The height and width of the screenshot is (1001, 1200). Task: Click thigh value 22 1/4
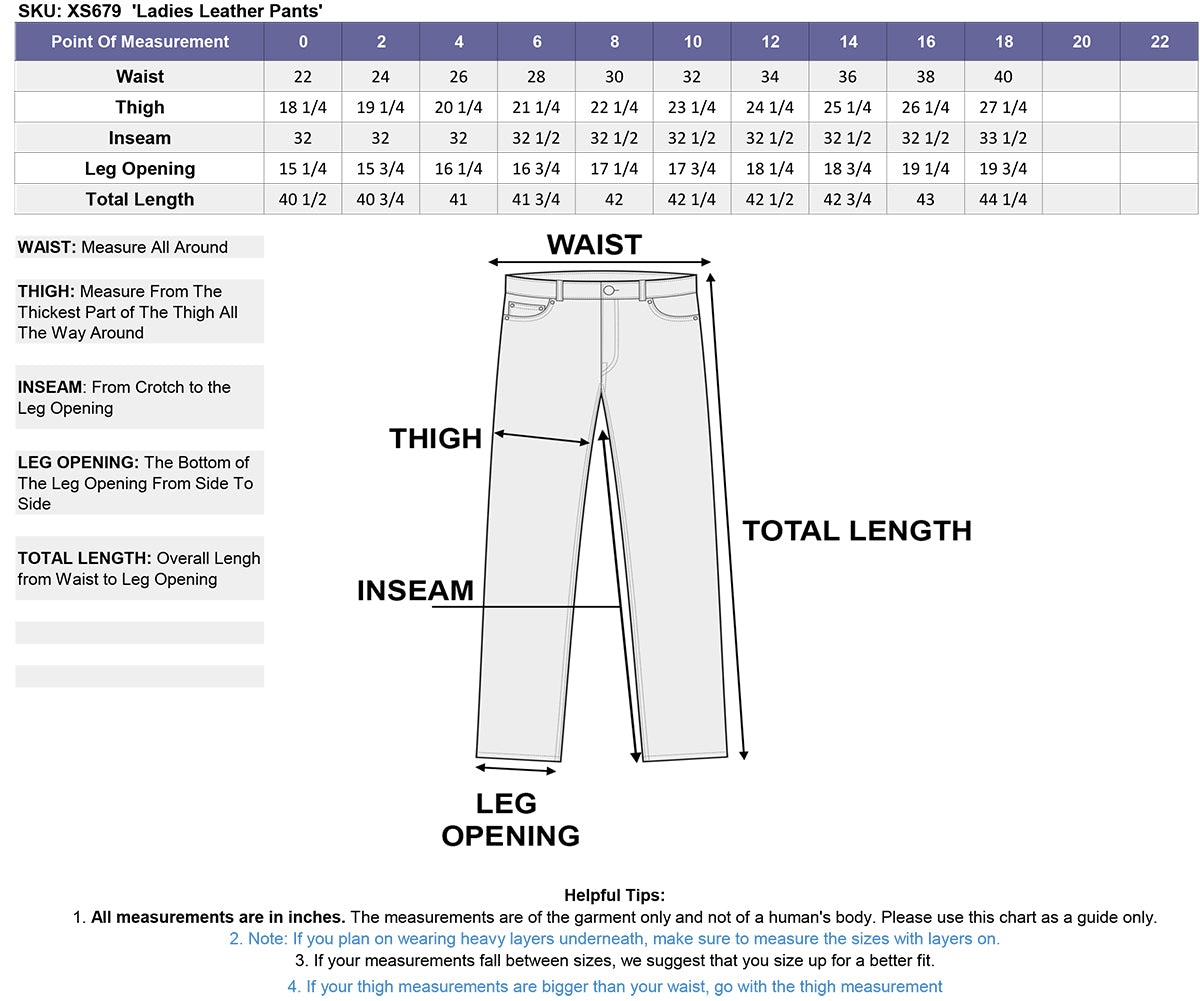click(x=615, y=108)
